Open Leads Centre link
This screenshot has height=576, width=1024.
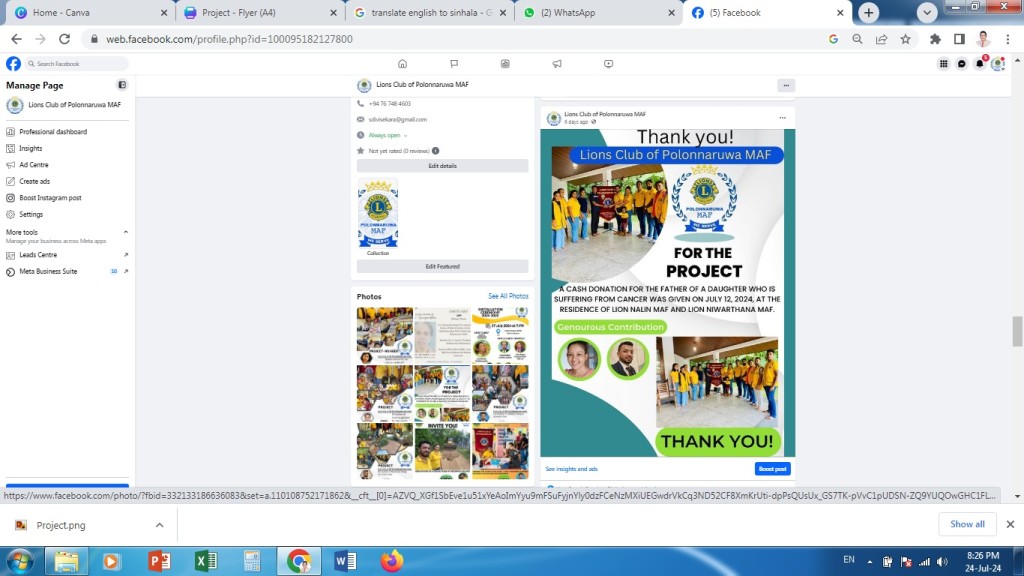click(x=67, y=255)
